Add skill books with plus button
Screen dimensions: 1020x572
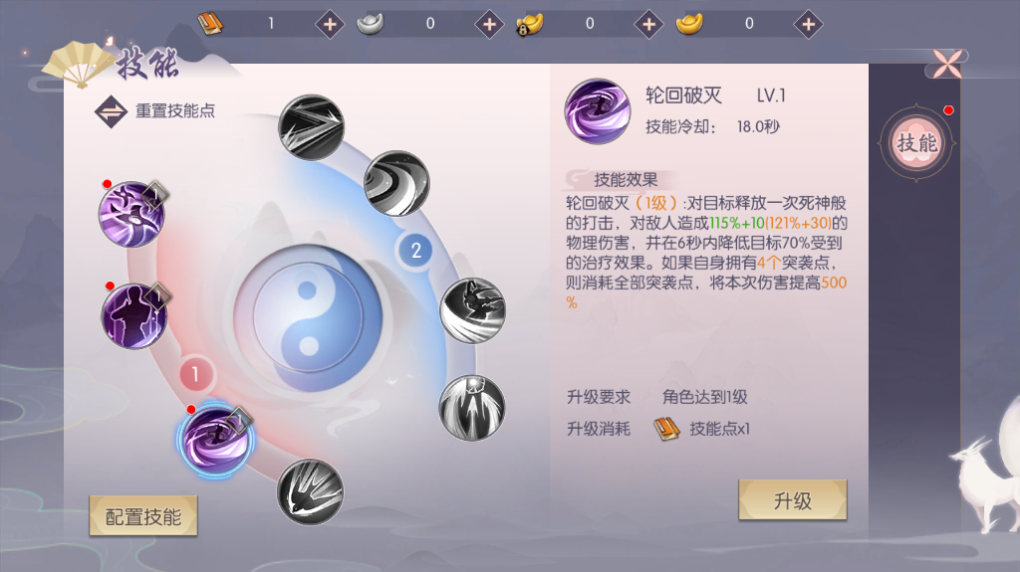[x=330, y=25]
